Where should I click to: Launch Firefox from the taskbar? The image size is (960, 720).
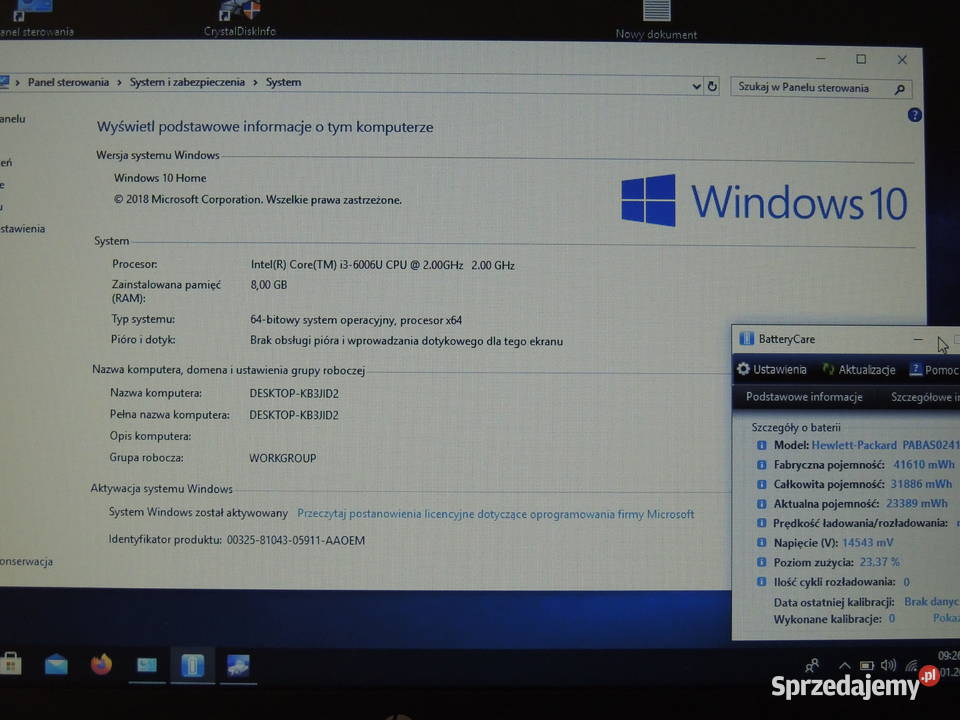tap(102, 664)
